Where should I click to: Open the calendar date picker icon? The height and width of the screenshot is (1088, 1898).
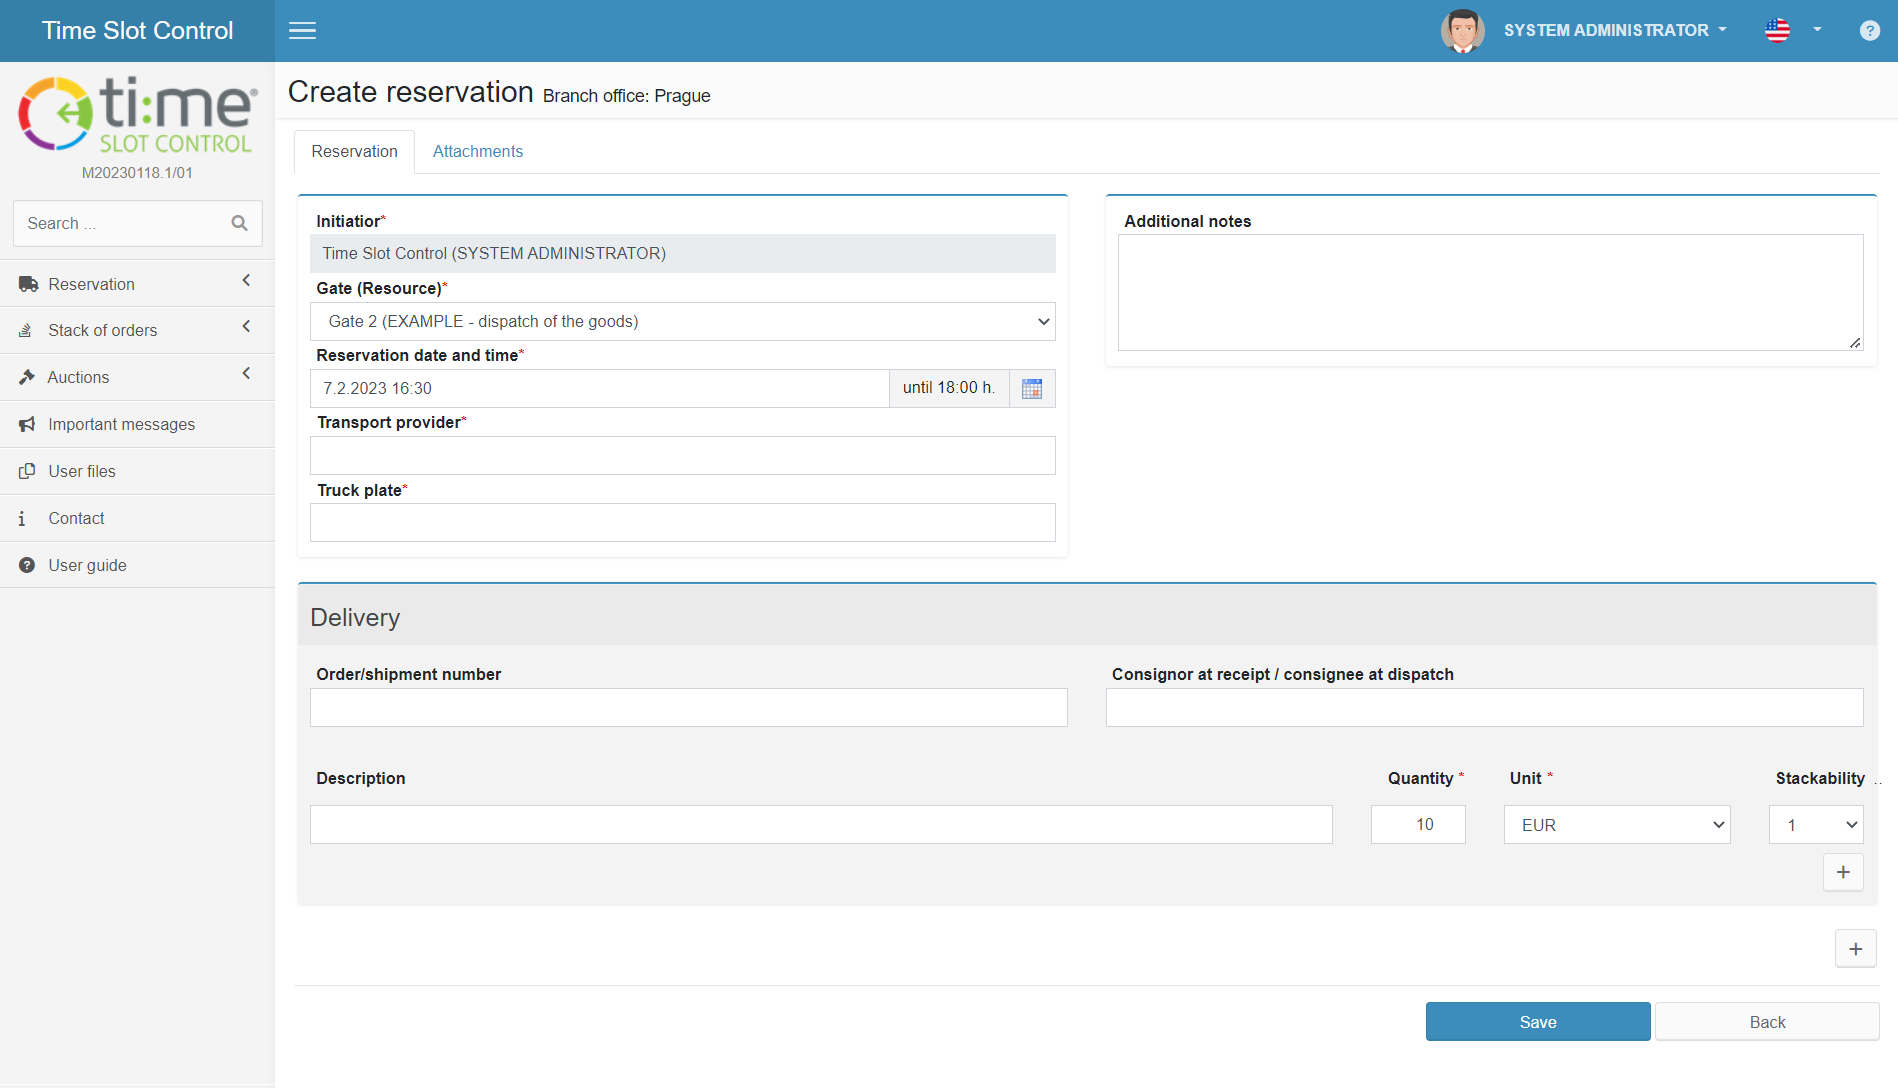pos(1032,388)
